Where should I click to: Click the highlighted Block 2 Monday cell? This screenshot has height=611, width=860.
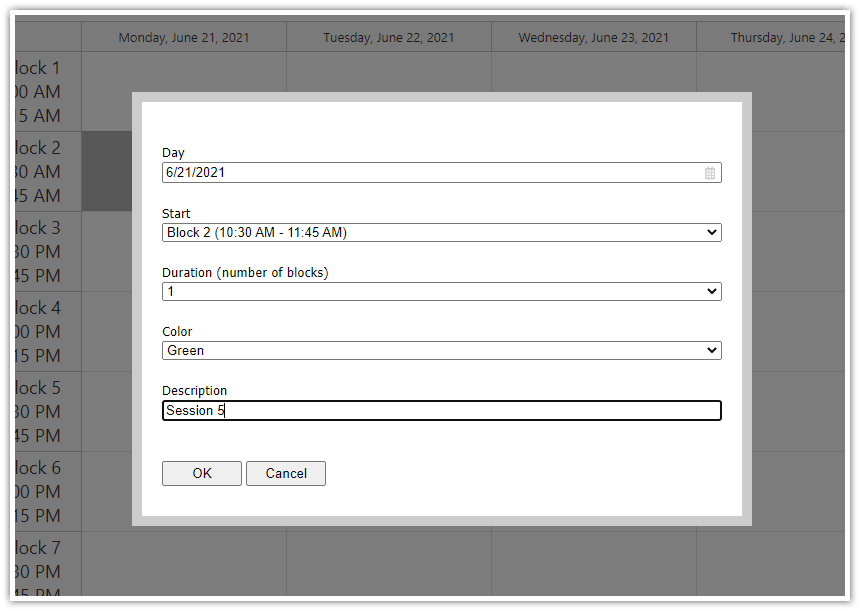tap(107, 170)
